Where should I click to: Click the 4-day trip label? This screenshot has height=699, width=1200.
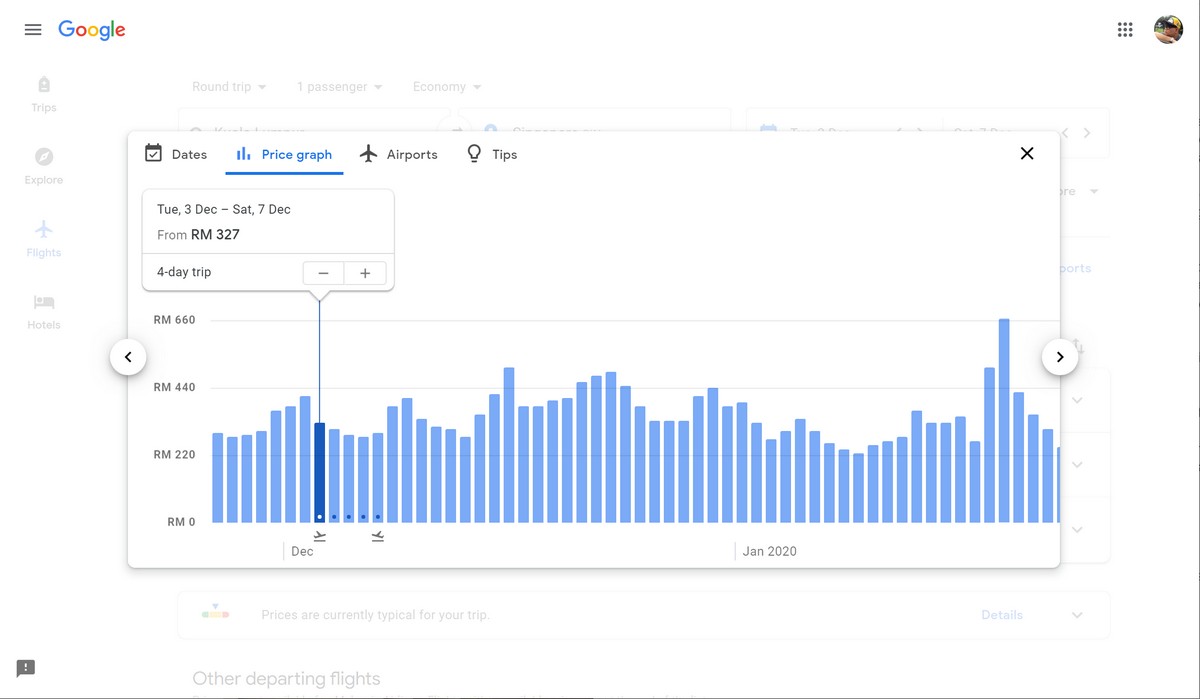click(x=184, y=272)
